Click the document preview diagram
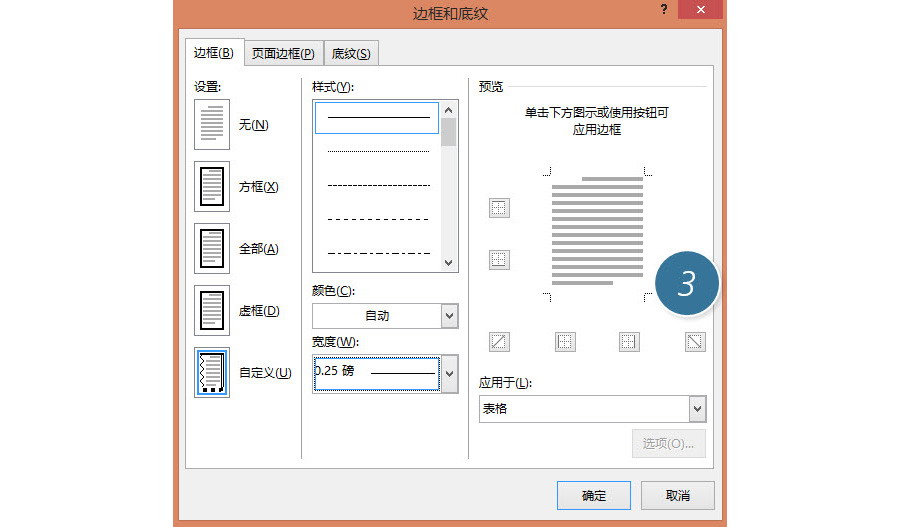The width and height of the screenshot is (900, 527). coord(597,234)
